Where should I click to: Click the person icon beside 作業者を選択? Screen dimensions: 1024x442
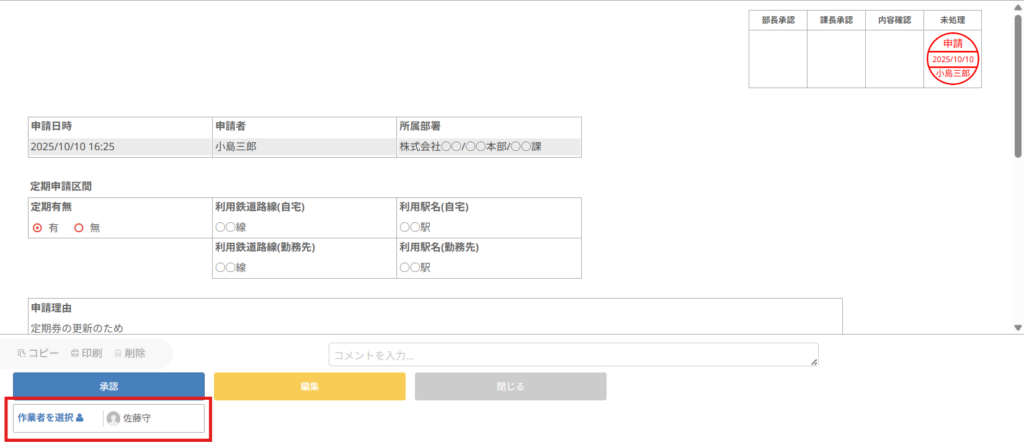[80, 418]
